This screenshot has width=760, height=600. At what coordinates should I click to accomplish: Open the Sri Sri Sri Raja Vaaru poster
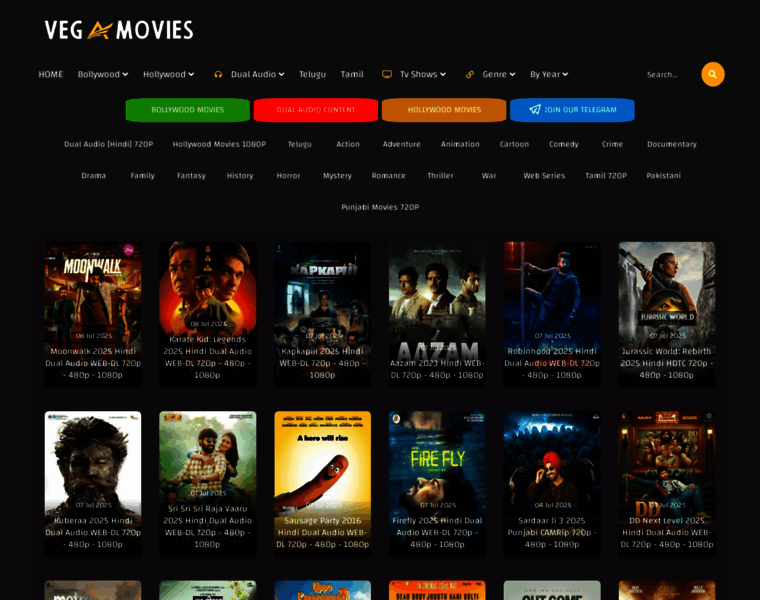pyautogui.click(x=207, y=484)
